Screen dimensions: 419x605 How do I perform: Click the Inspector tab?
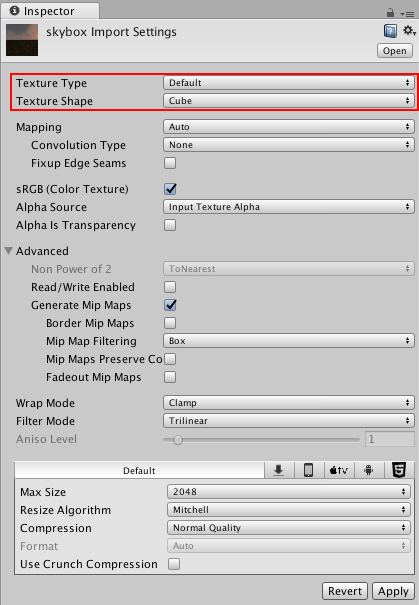[x=49, y=11]
